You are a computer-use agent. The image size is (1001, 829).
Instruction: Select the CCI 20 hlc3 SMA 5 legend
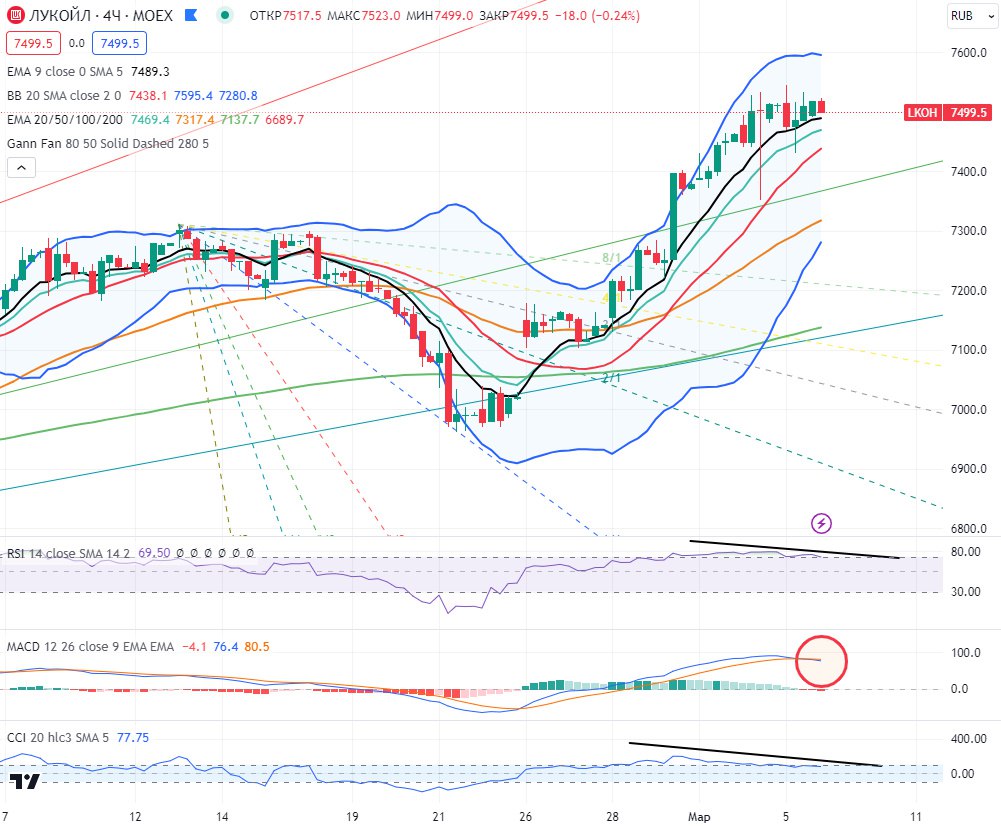tap(57, 738)
